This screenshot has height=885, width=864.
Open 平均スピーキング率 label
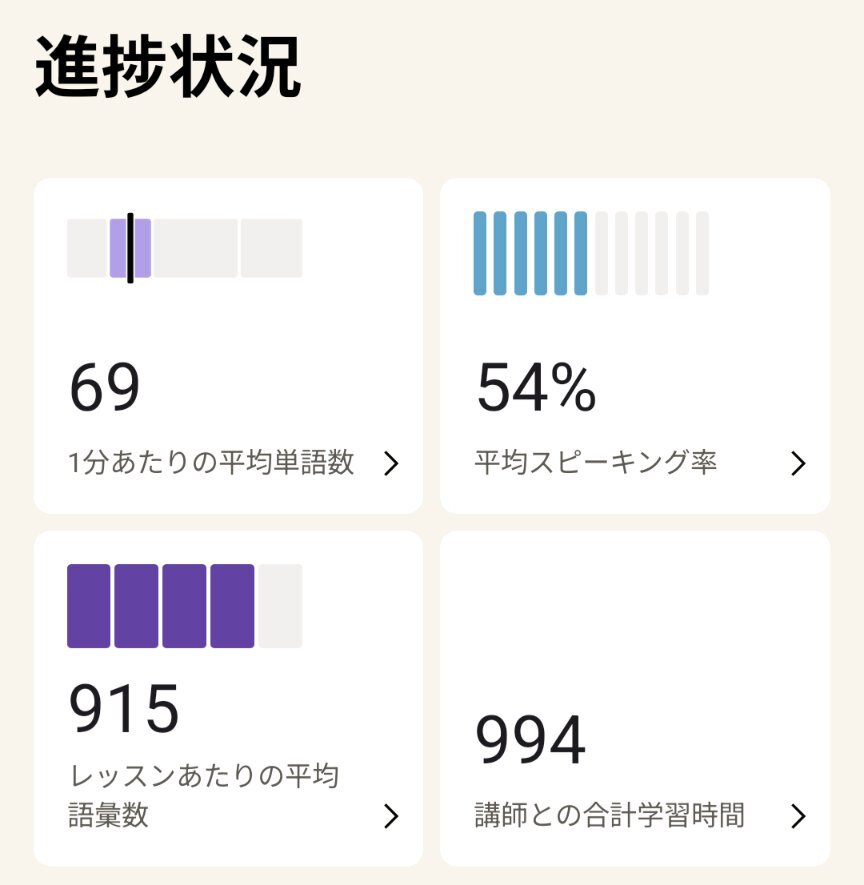pos(596,464)
